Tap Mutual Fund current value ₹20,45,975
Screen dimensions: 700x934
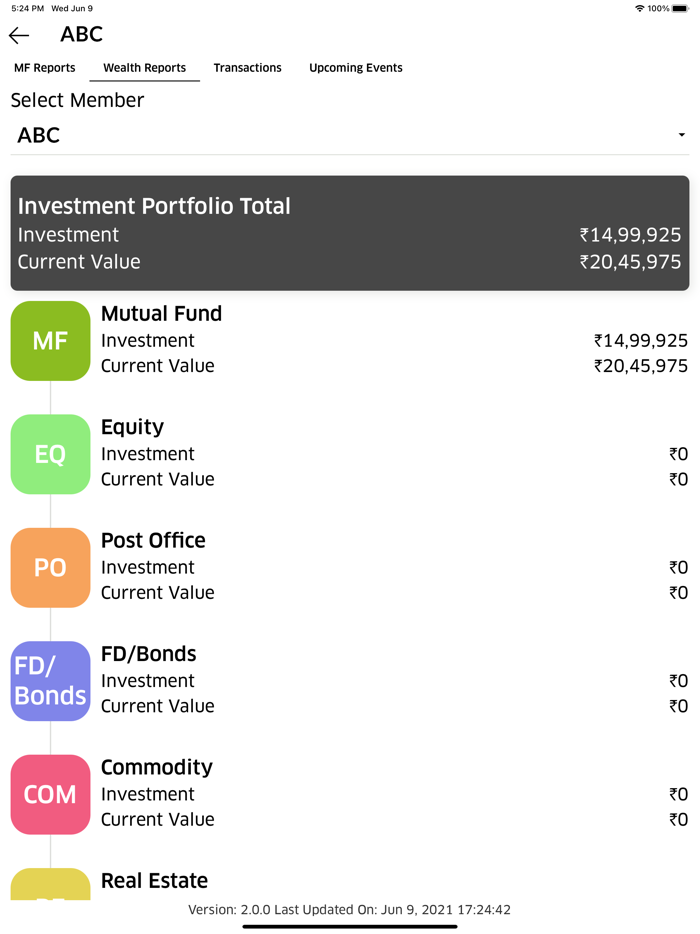pyautogui.click(x=640, y=366)
